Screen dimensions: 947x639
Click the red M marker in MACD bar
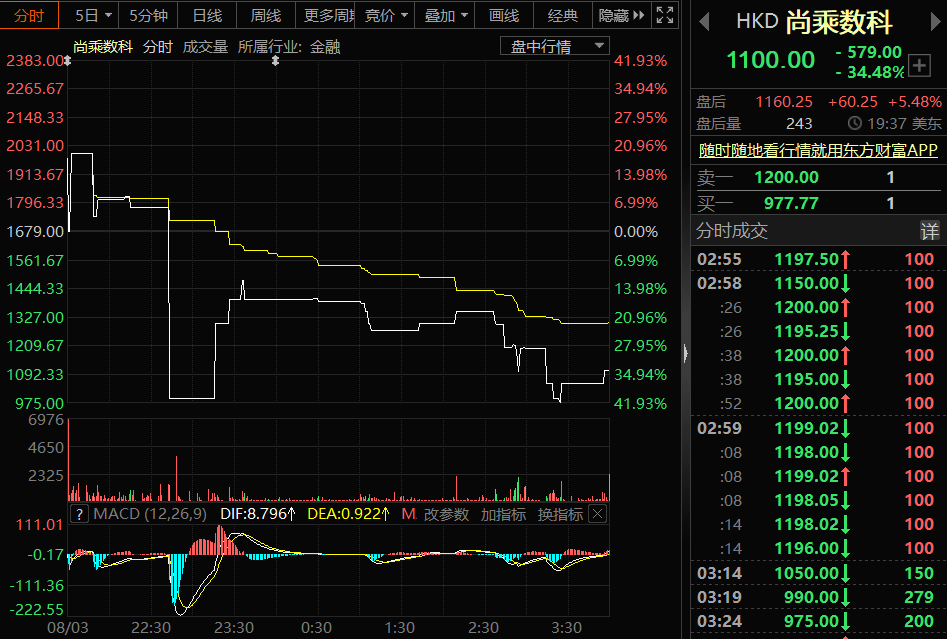tap(408, 514)
